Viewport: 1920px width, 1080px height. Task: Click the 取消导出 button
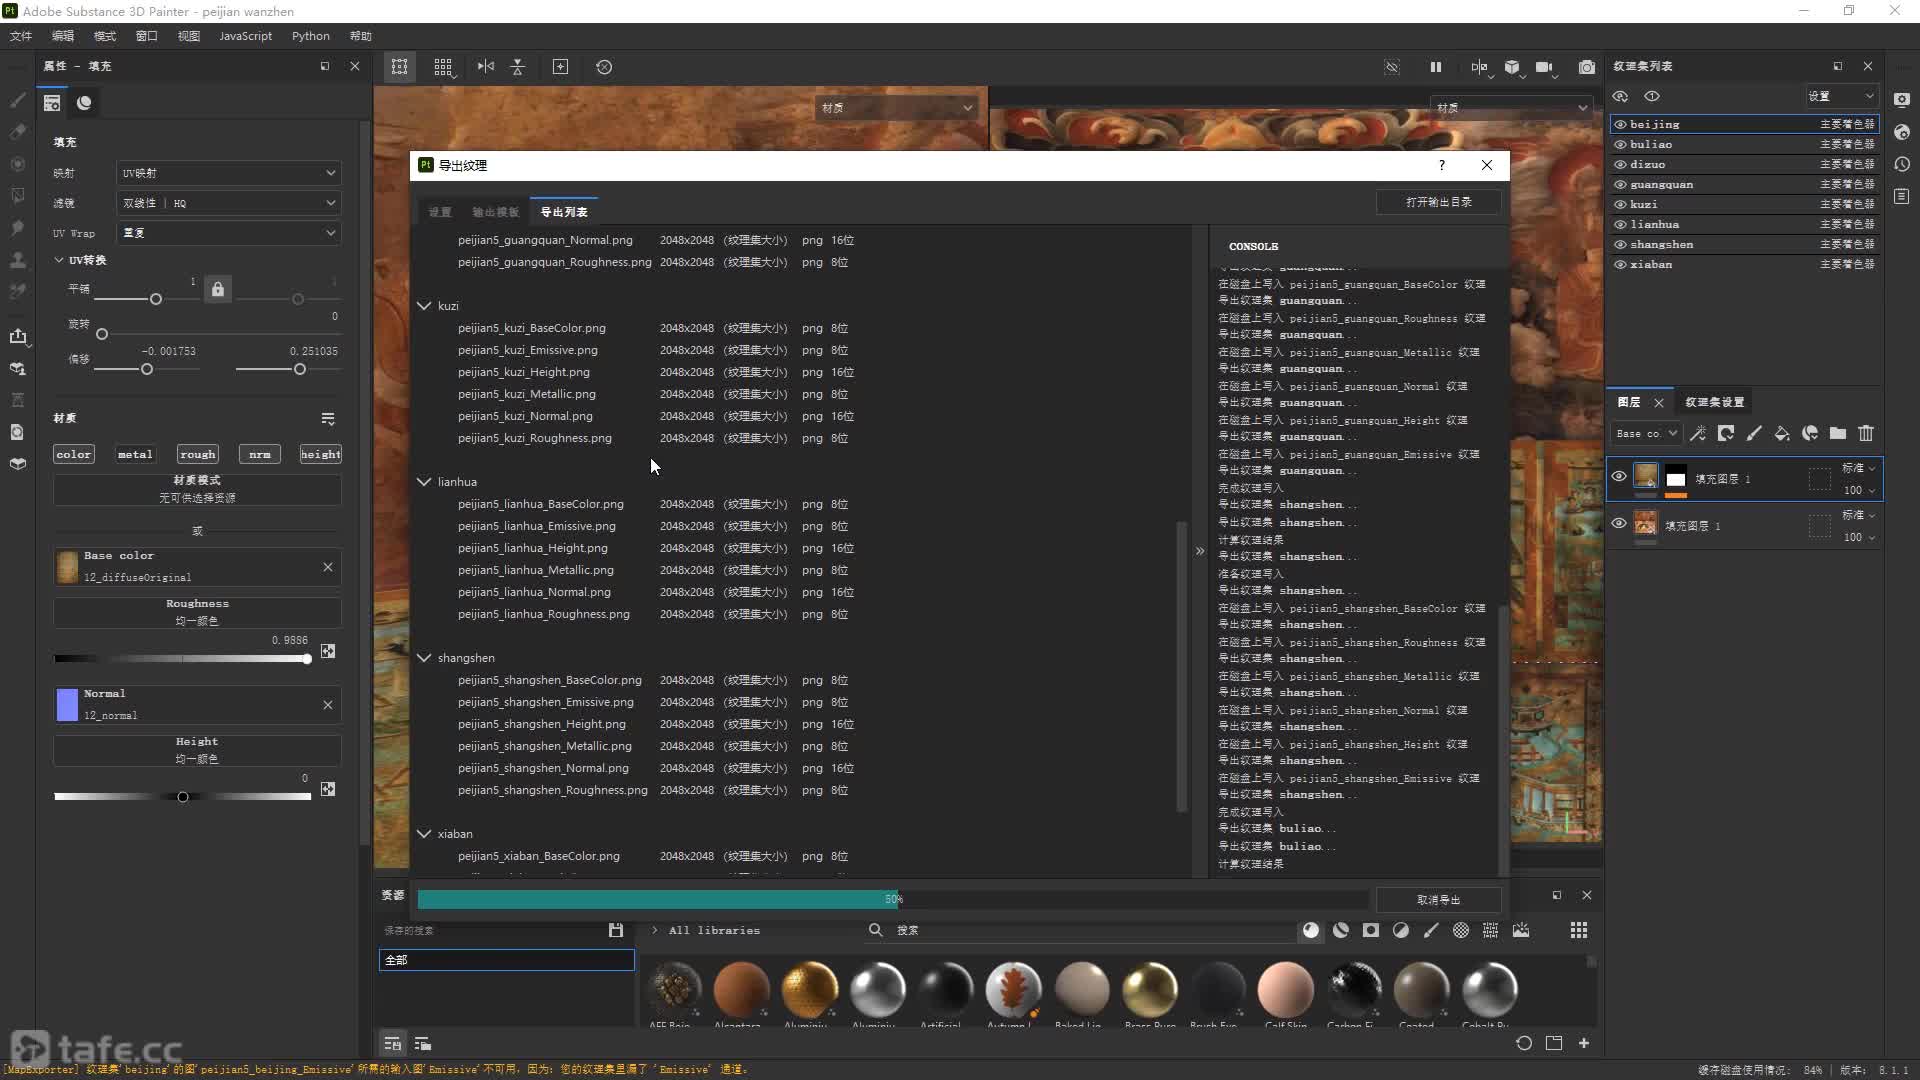[x=1438, y=900]
